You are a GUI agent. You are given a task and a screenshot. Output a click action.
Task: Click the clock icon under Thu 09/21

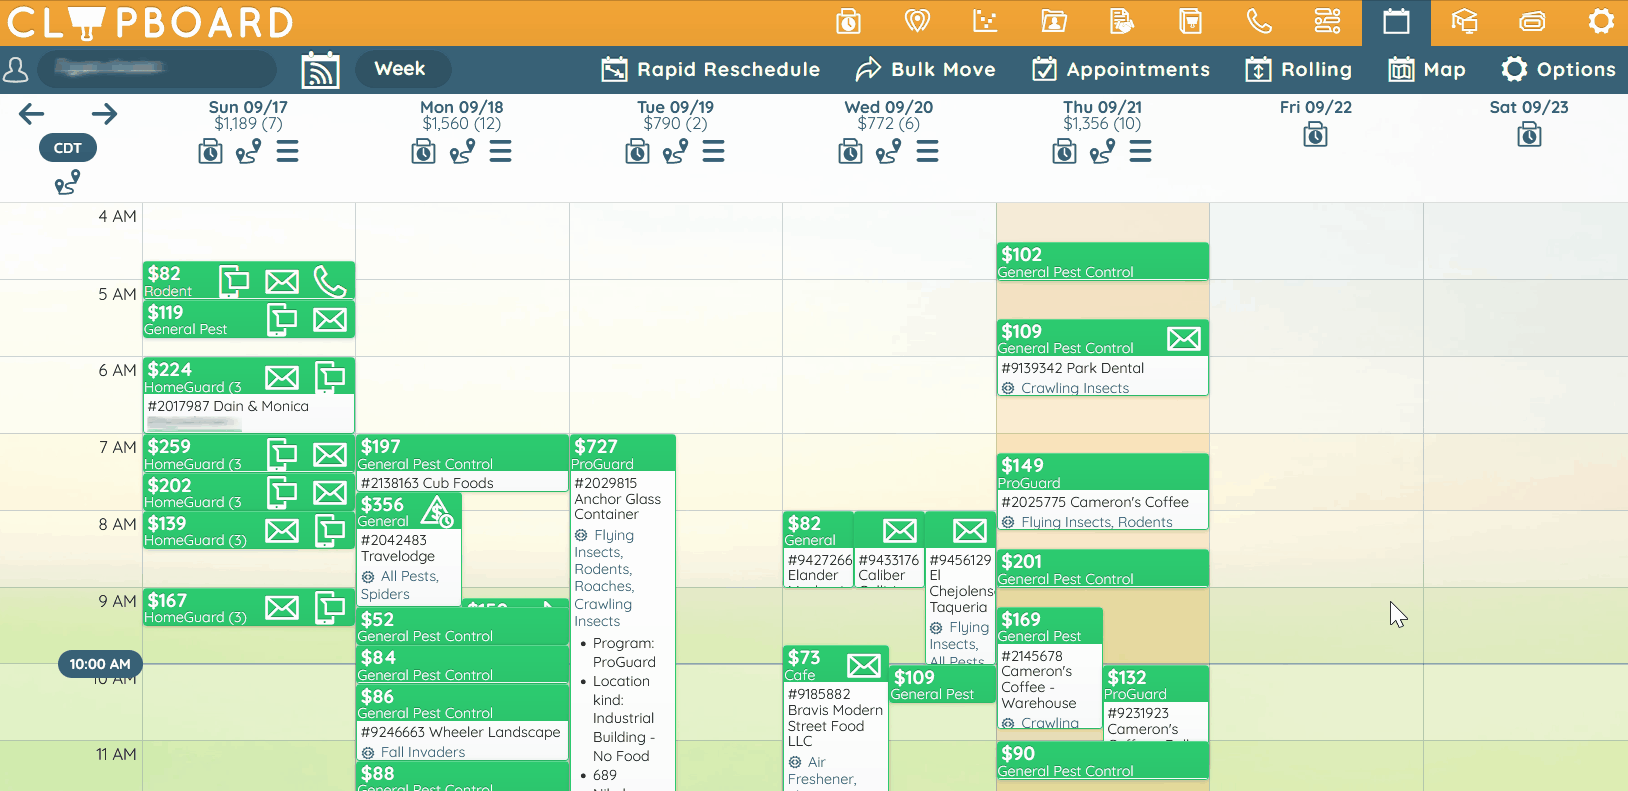coord(1064,151)
